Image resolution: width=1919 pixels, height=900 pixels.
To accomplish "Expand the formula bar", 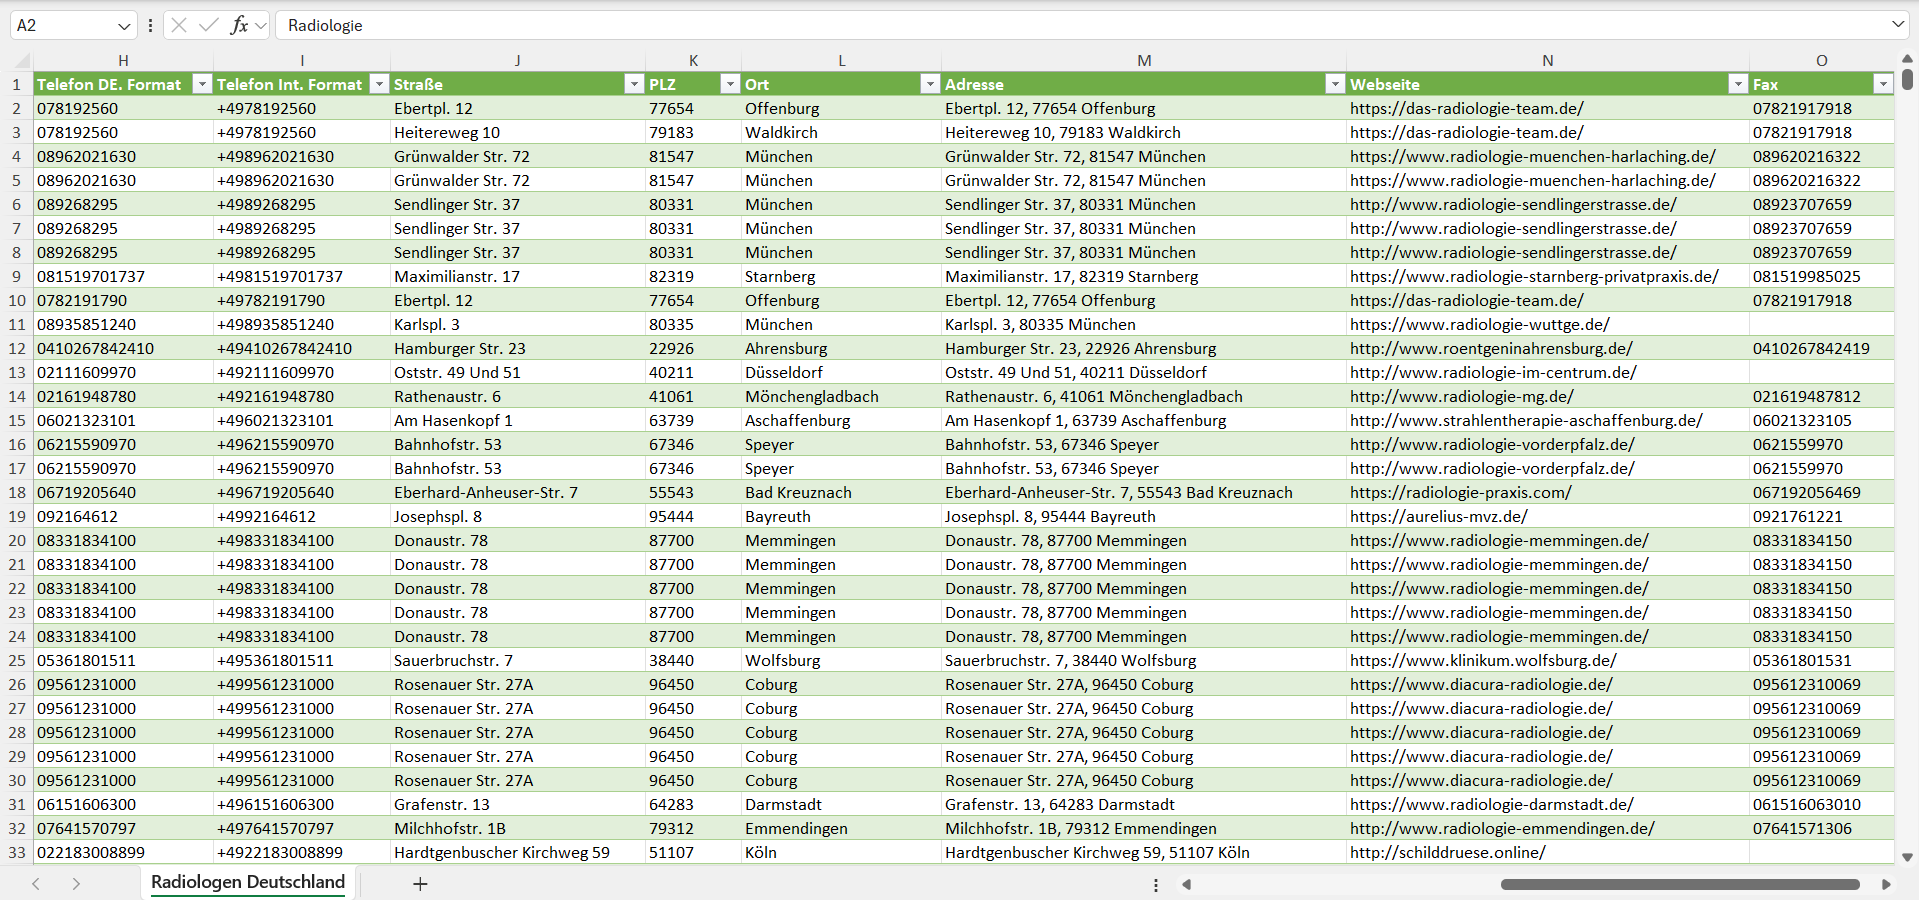I will point(1897,25).
